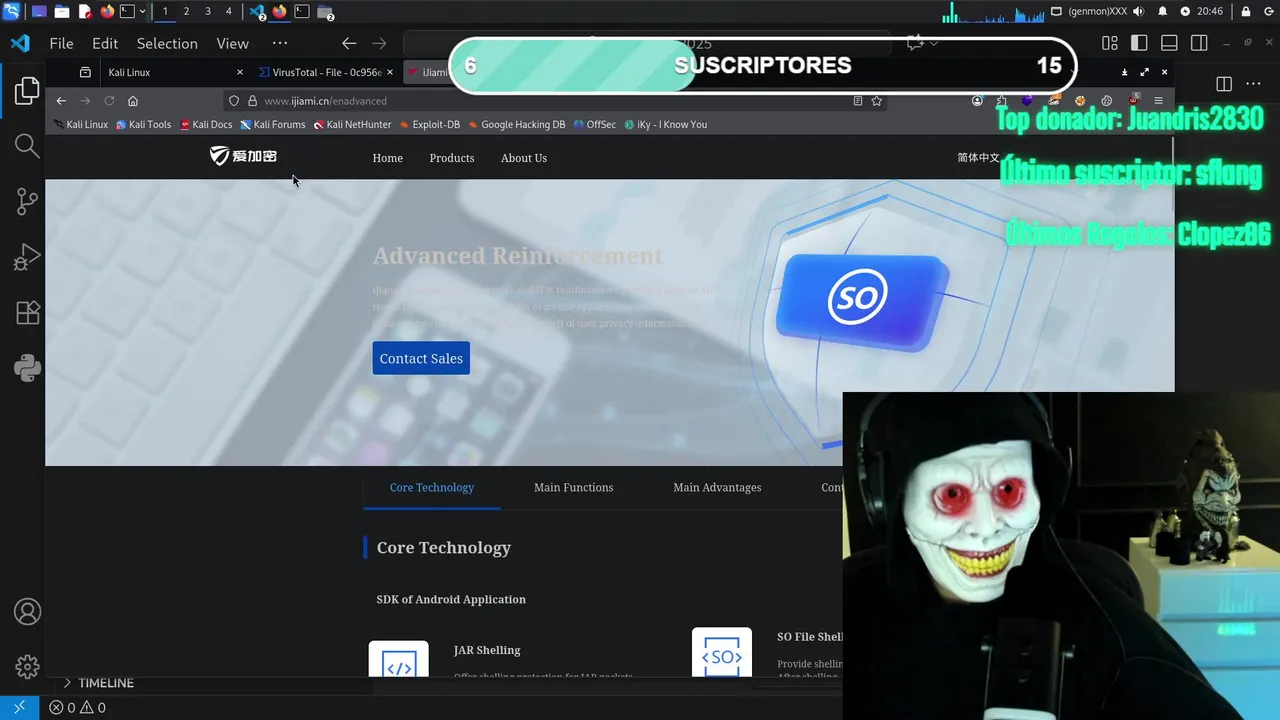Open the Copilot chat dropdown chevron
This screenshot has height=720, width=1280.
934,43
